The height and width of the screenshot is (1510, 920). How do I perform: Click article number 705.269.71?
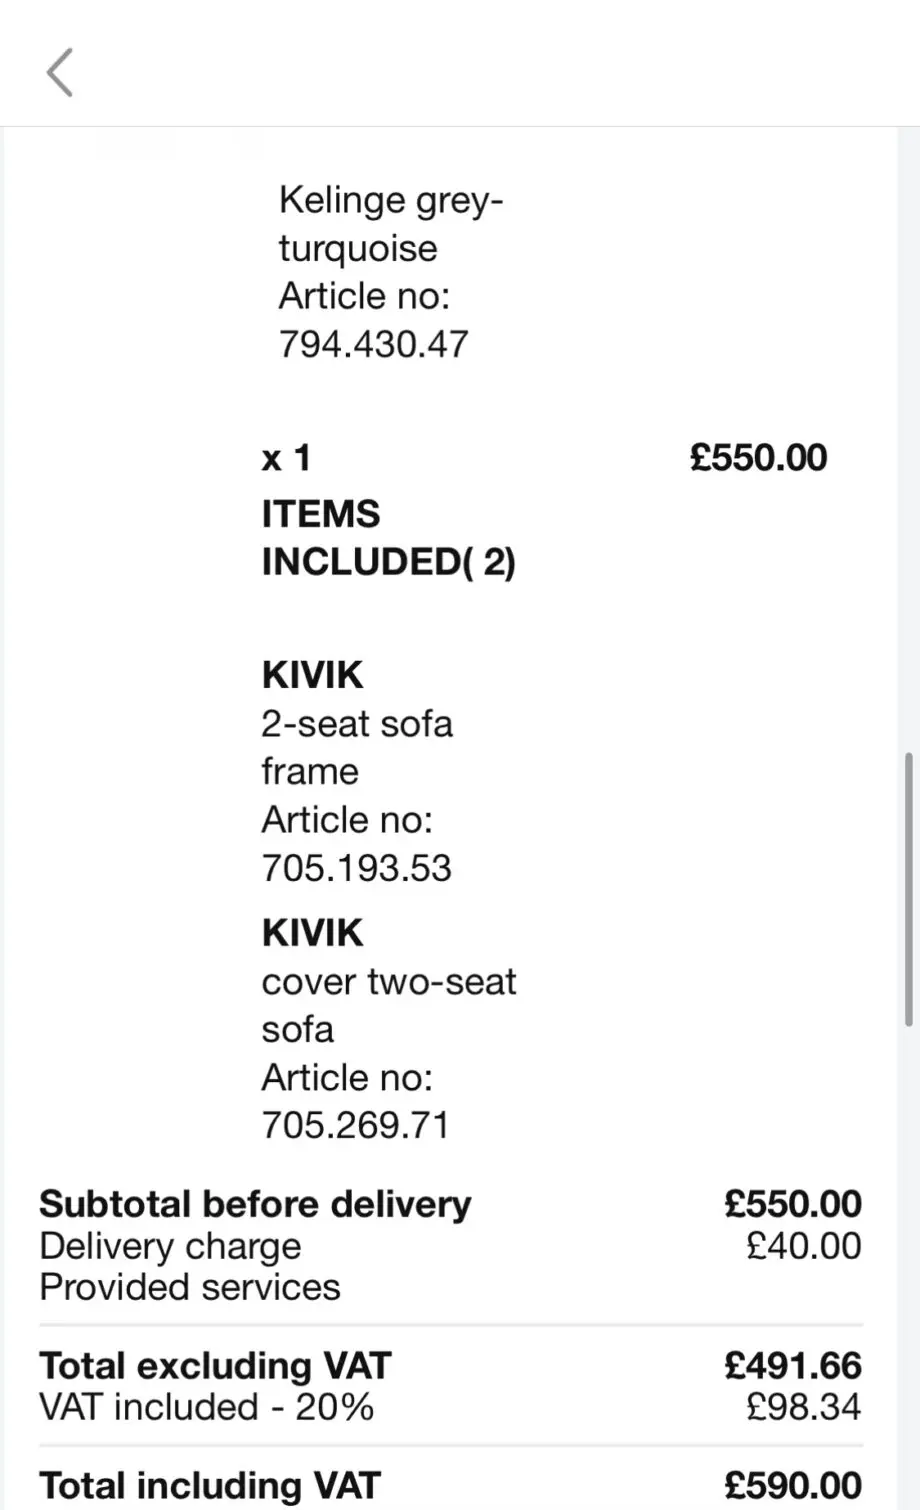[x=355, y=1125]
